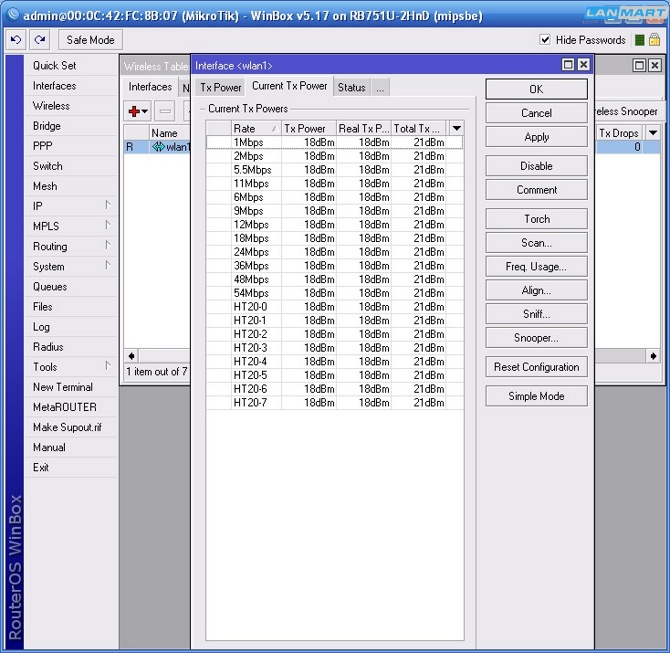Click the right scroll arrow in Wireless Tables
The image size is (670, 653).
coord(653,356)
